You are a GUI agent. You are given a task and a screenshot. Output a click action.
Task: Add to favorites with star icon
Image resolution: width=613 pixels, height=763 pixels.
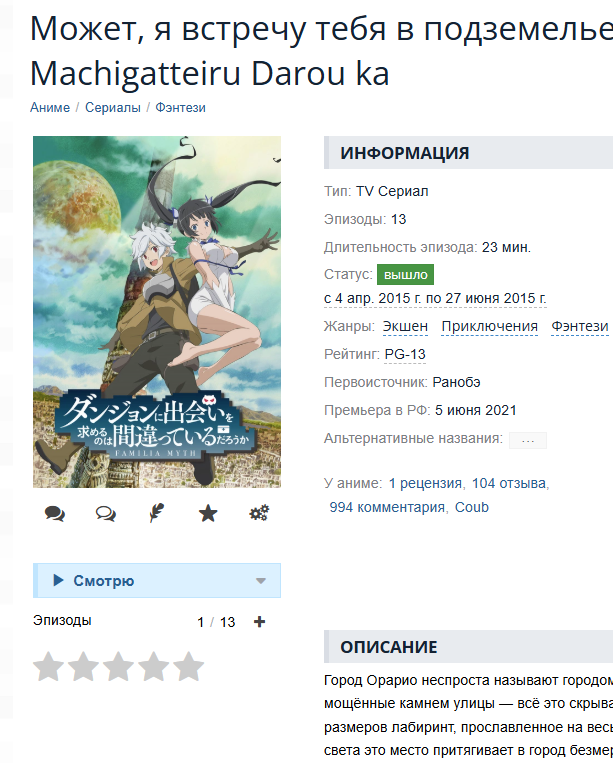208,513
